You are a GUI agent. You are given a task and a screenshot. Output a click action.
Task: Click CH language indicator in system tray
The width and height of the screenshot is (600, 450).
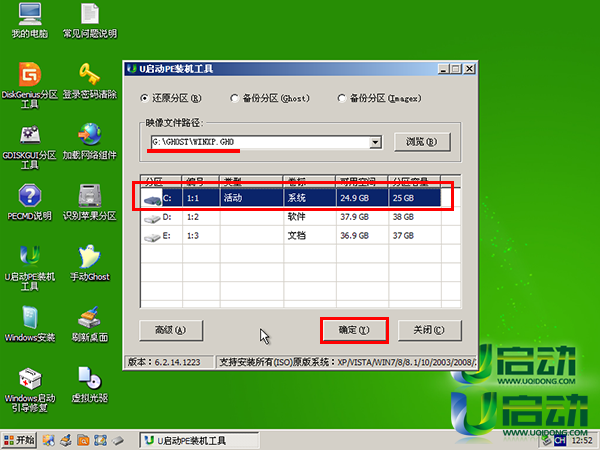560,441
